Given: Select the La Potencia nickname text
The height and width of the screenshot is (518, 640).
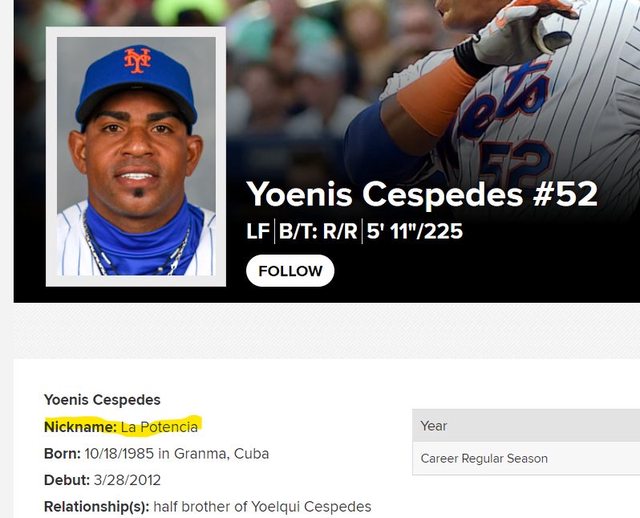Looking at the screenshot, I should click(159, 427).
